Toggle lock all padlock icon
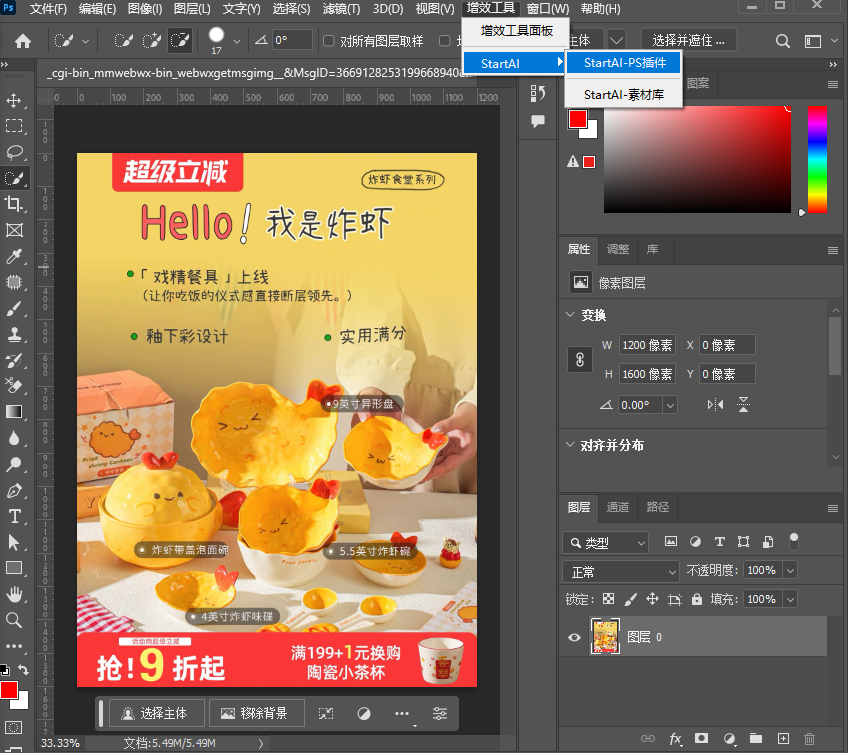The image size is (848, 753). tap(697, 599)
